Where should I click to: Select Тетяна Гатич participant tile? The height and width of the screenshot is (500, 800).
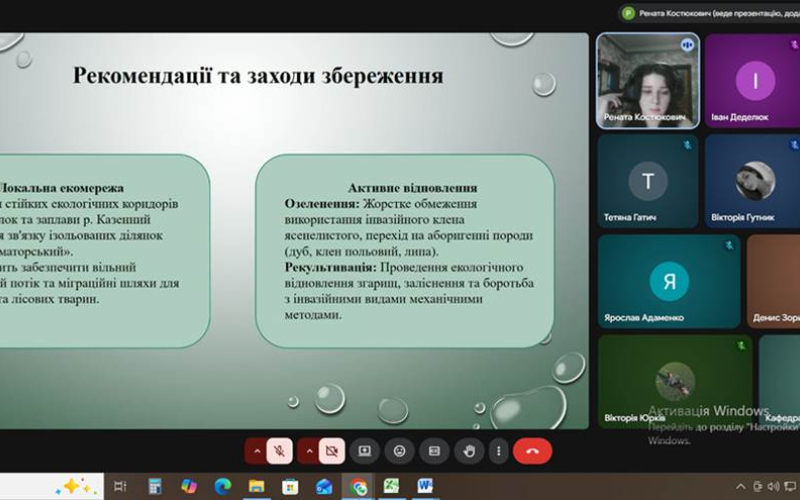point(648,181)
